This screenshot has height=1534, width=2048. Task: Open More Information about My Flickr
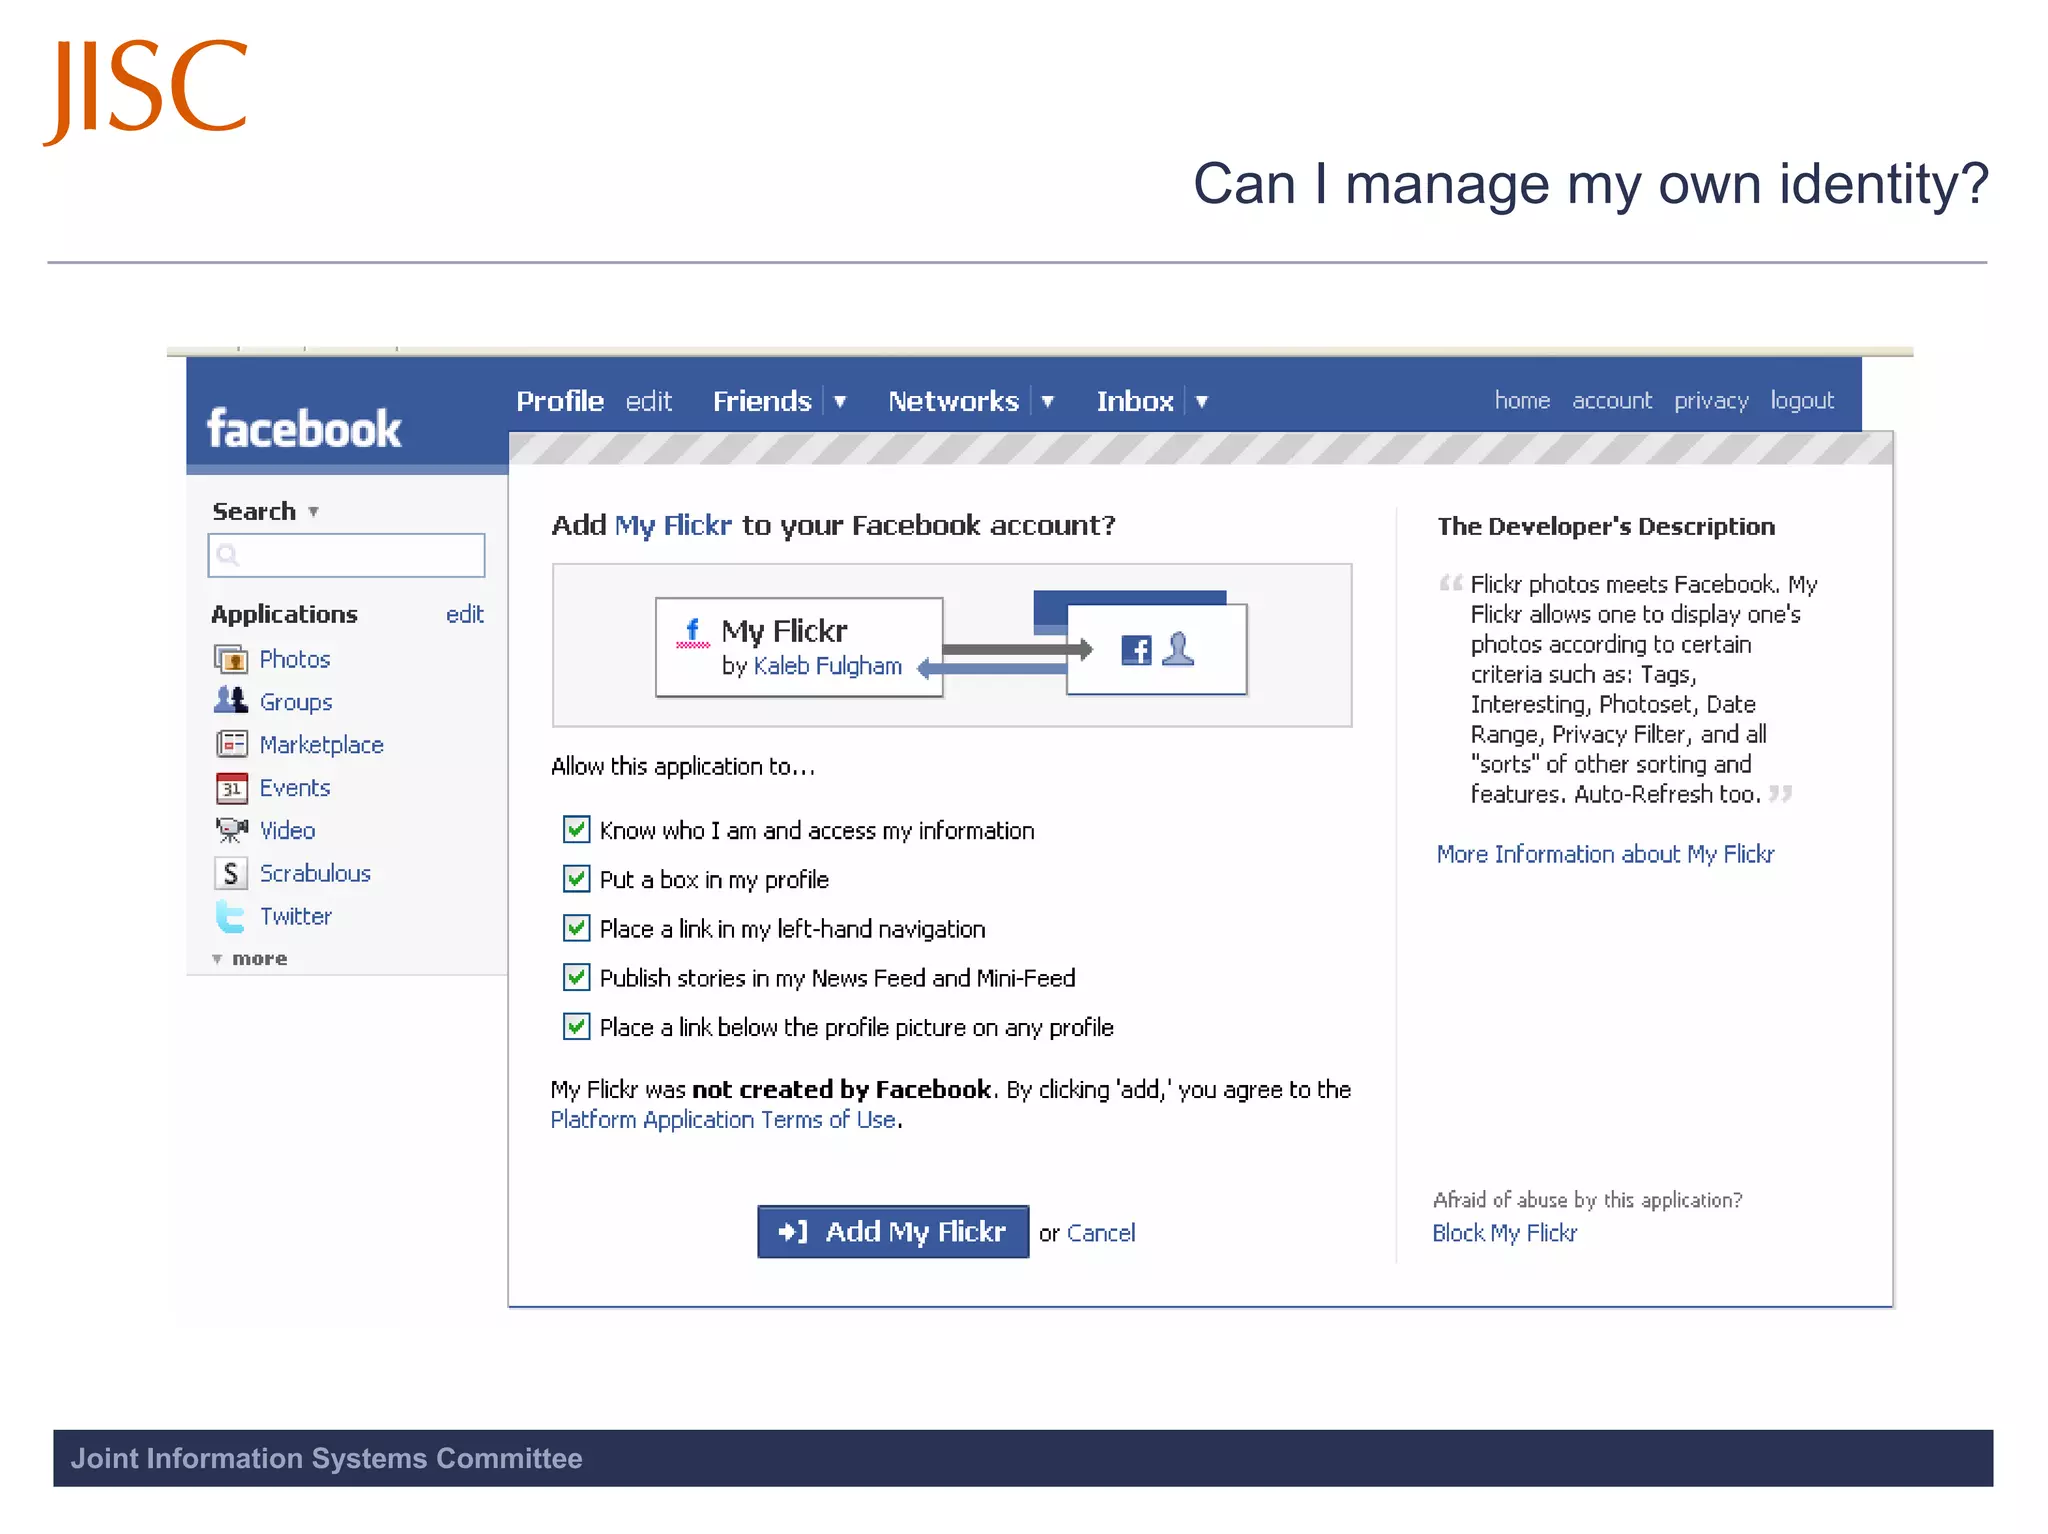point(1605,854)
